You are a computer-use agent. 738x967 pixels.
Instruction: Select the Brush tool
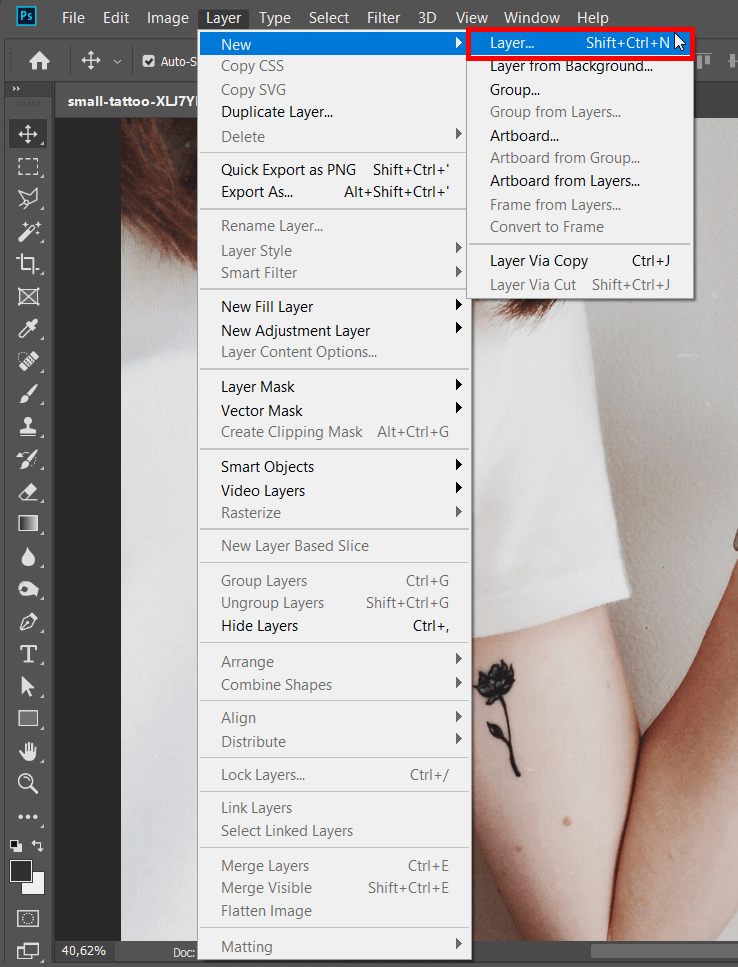28,394
